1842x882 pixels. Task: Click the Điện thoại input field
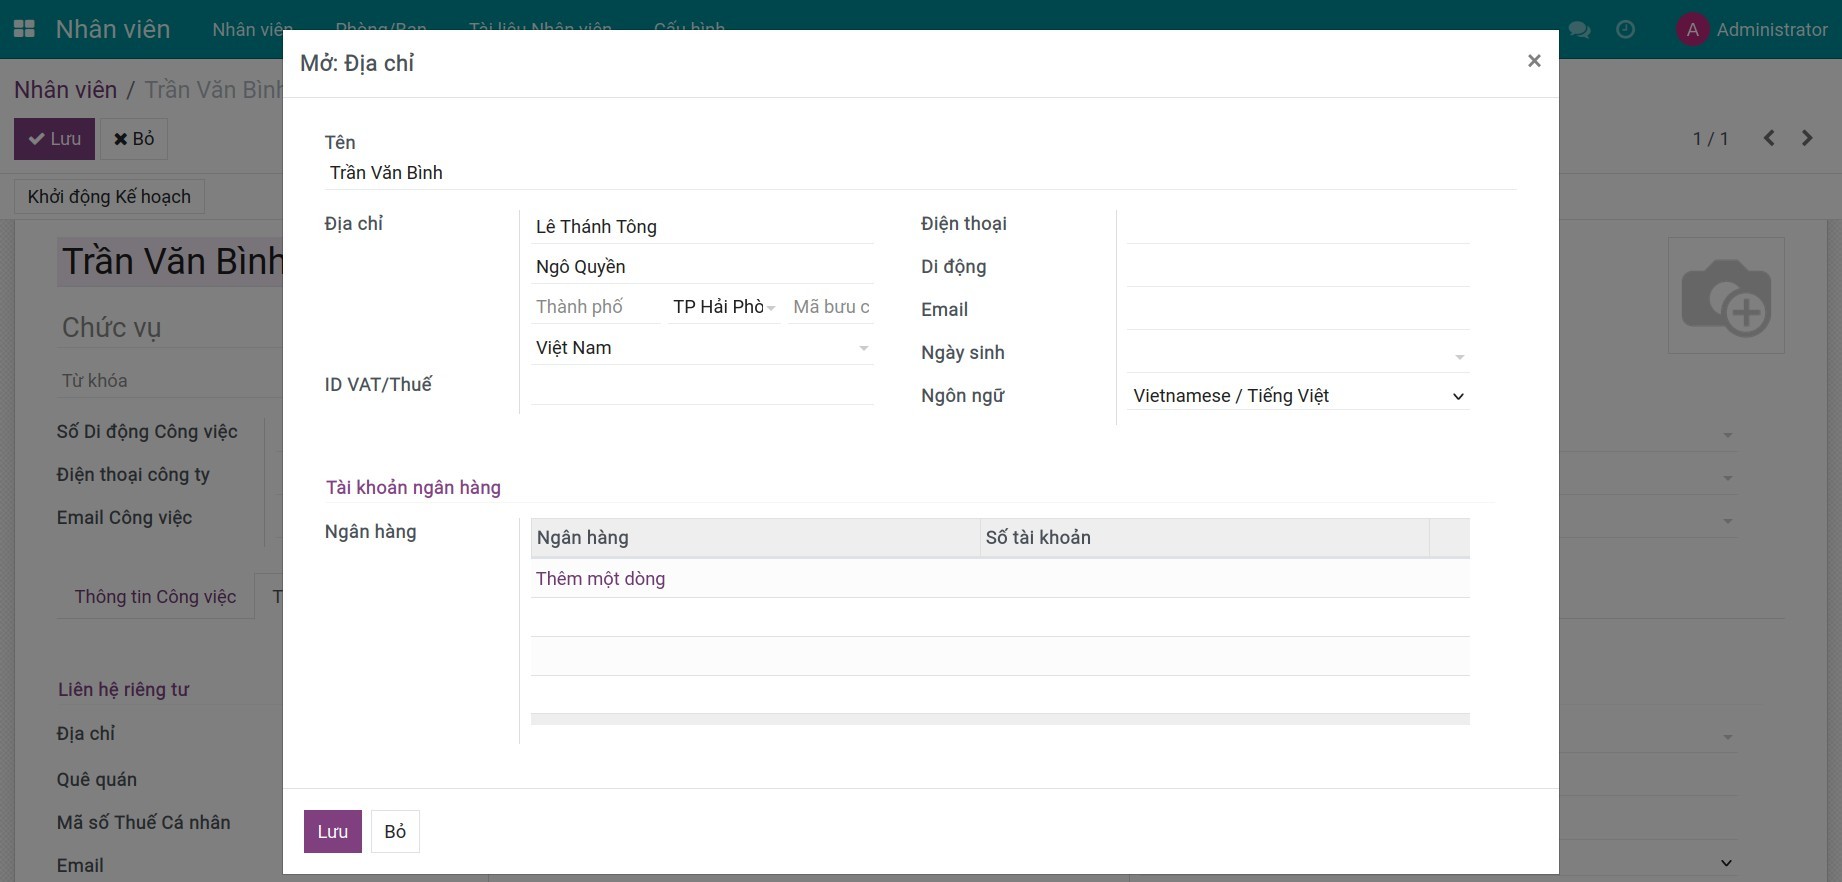[1297, 226]
